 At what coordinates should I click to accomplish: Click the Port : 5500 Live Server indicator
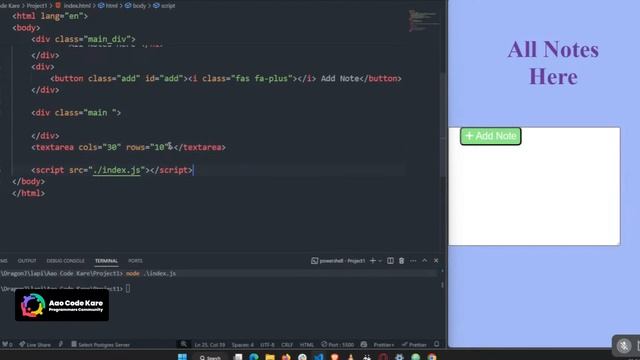click(338, 344)
